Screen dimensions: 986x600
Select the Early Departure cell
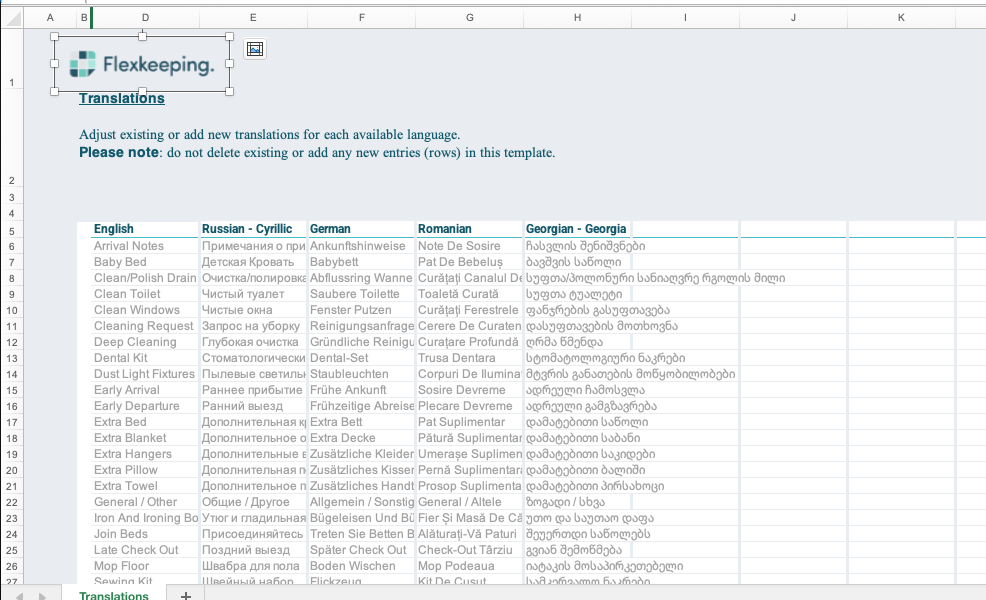click(145, 406)
